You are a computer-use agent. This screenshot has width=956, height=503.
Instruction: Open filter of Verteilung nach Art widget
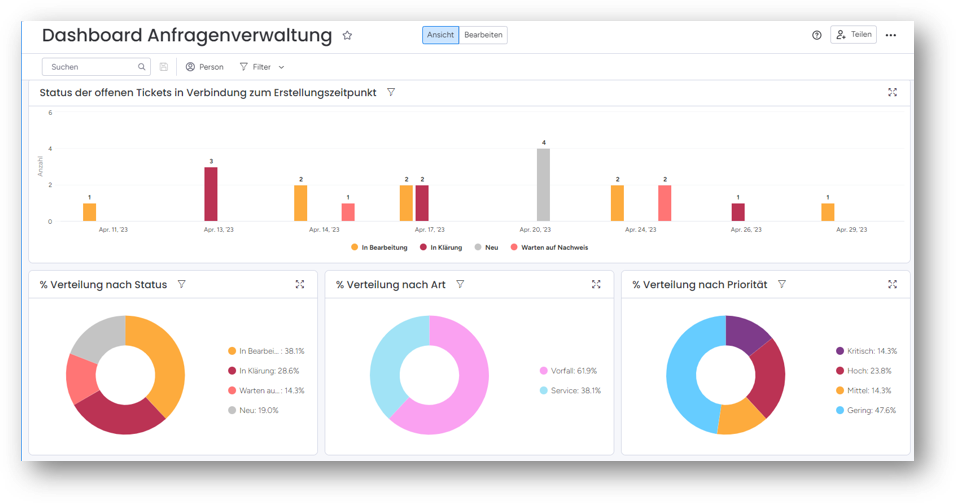[460, 285]
